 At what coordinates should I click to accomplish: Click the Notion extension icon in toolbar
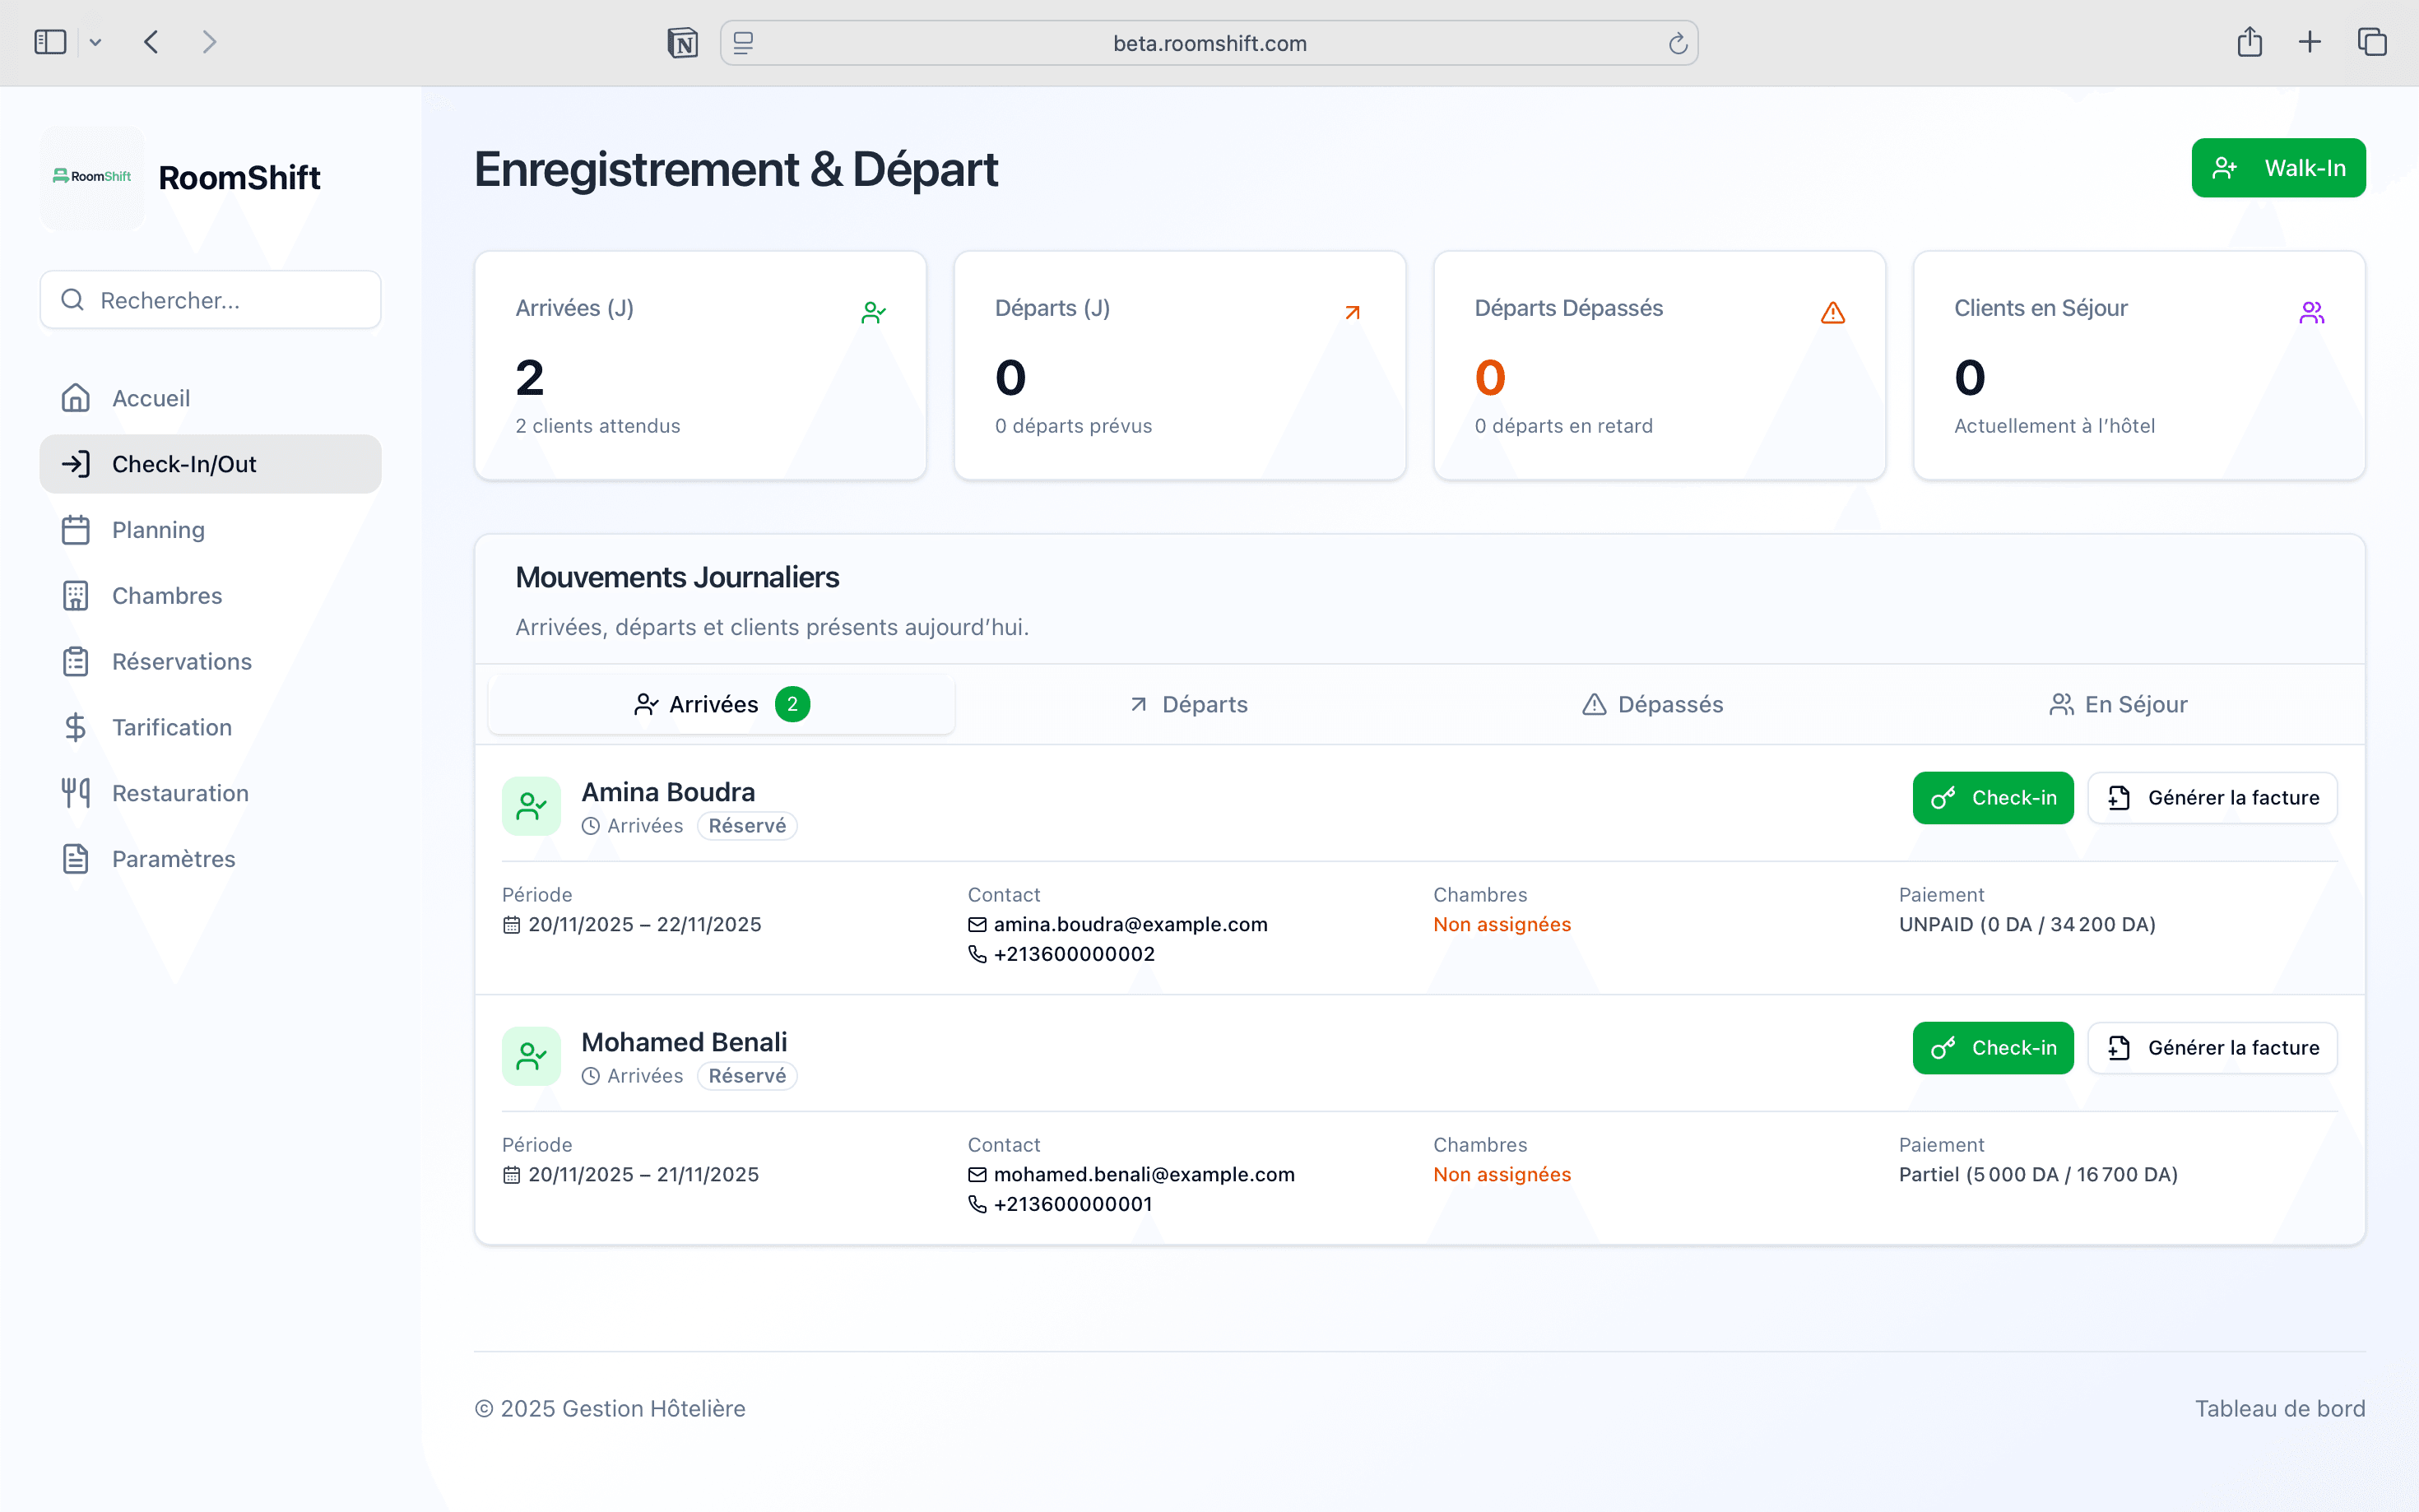click(x=682, y=43)
